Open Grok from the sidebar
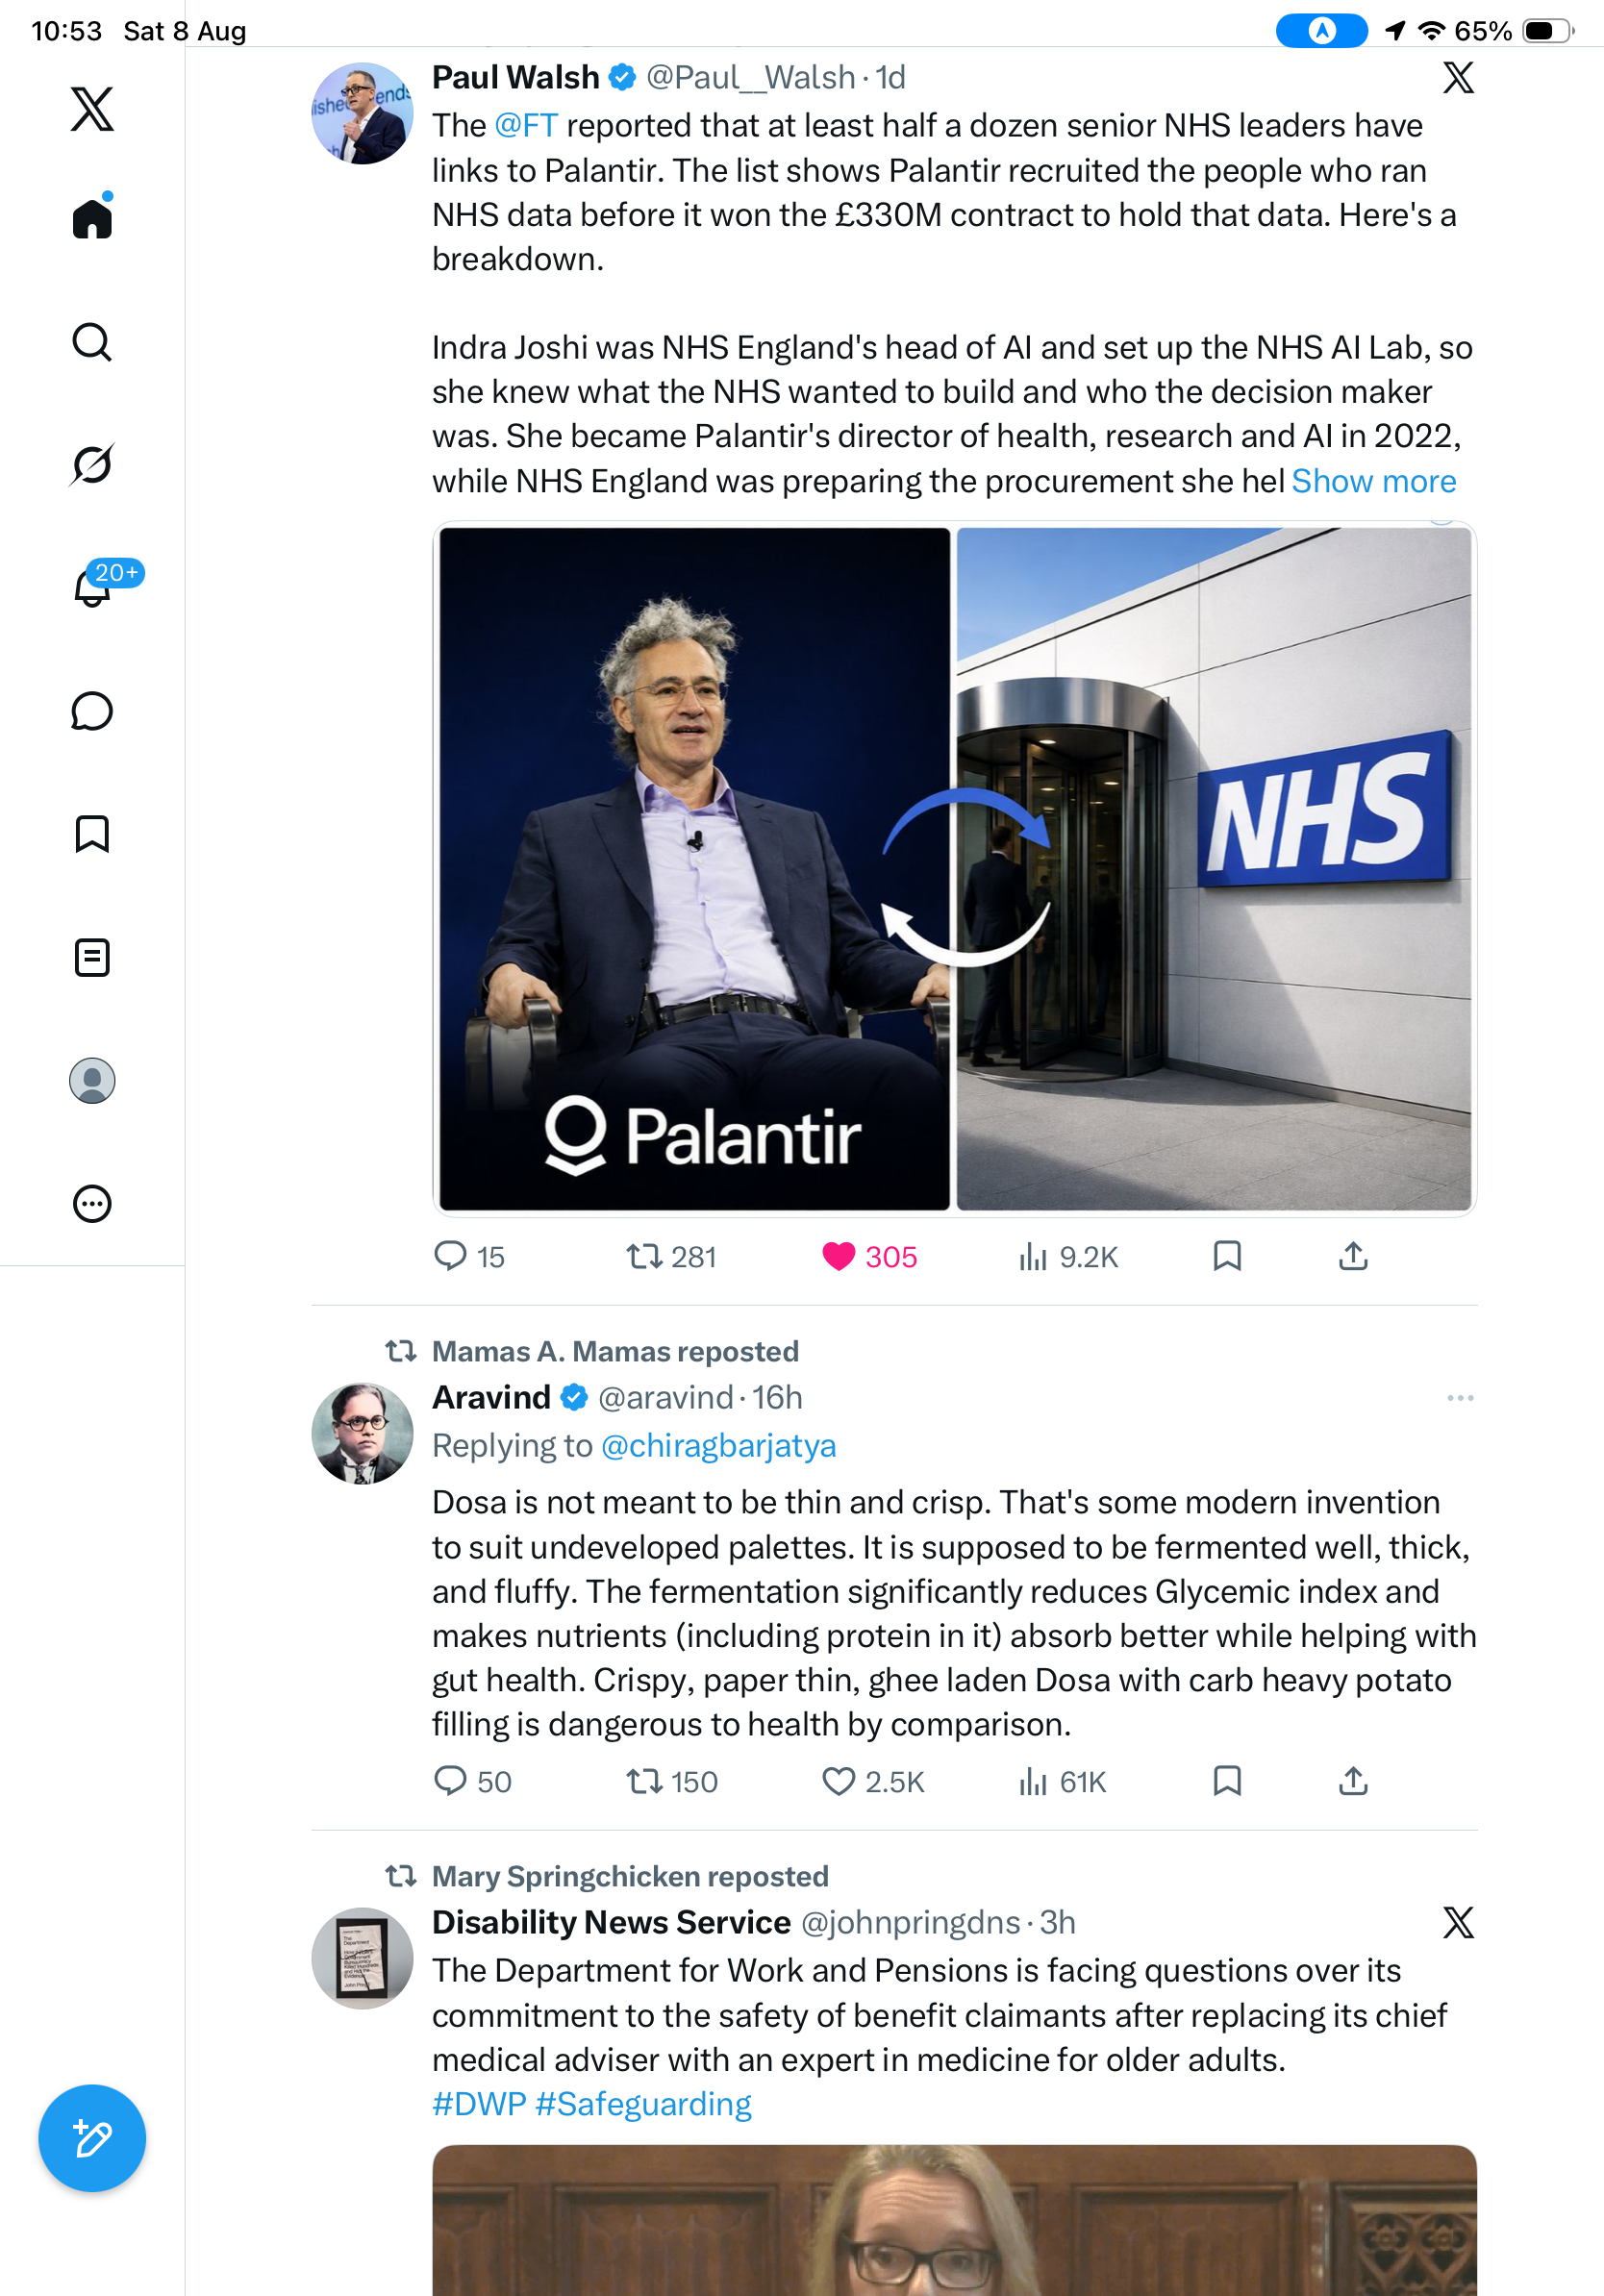The width and height of the screenshot is (1604, 2296). 92,464
